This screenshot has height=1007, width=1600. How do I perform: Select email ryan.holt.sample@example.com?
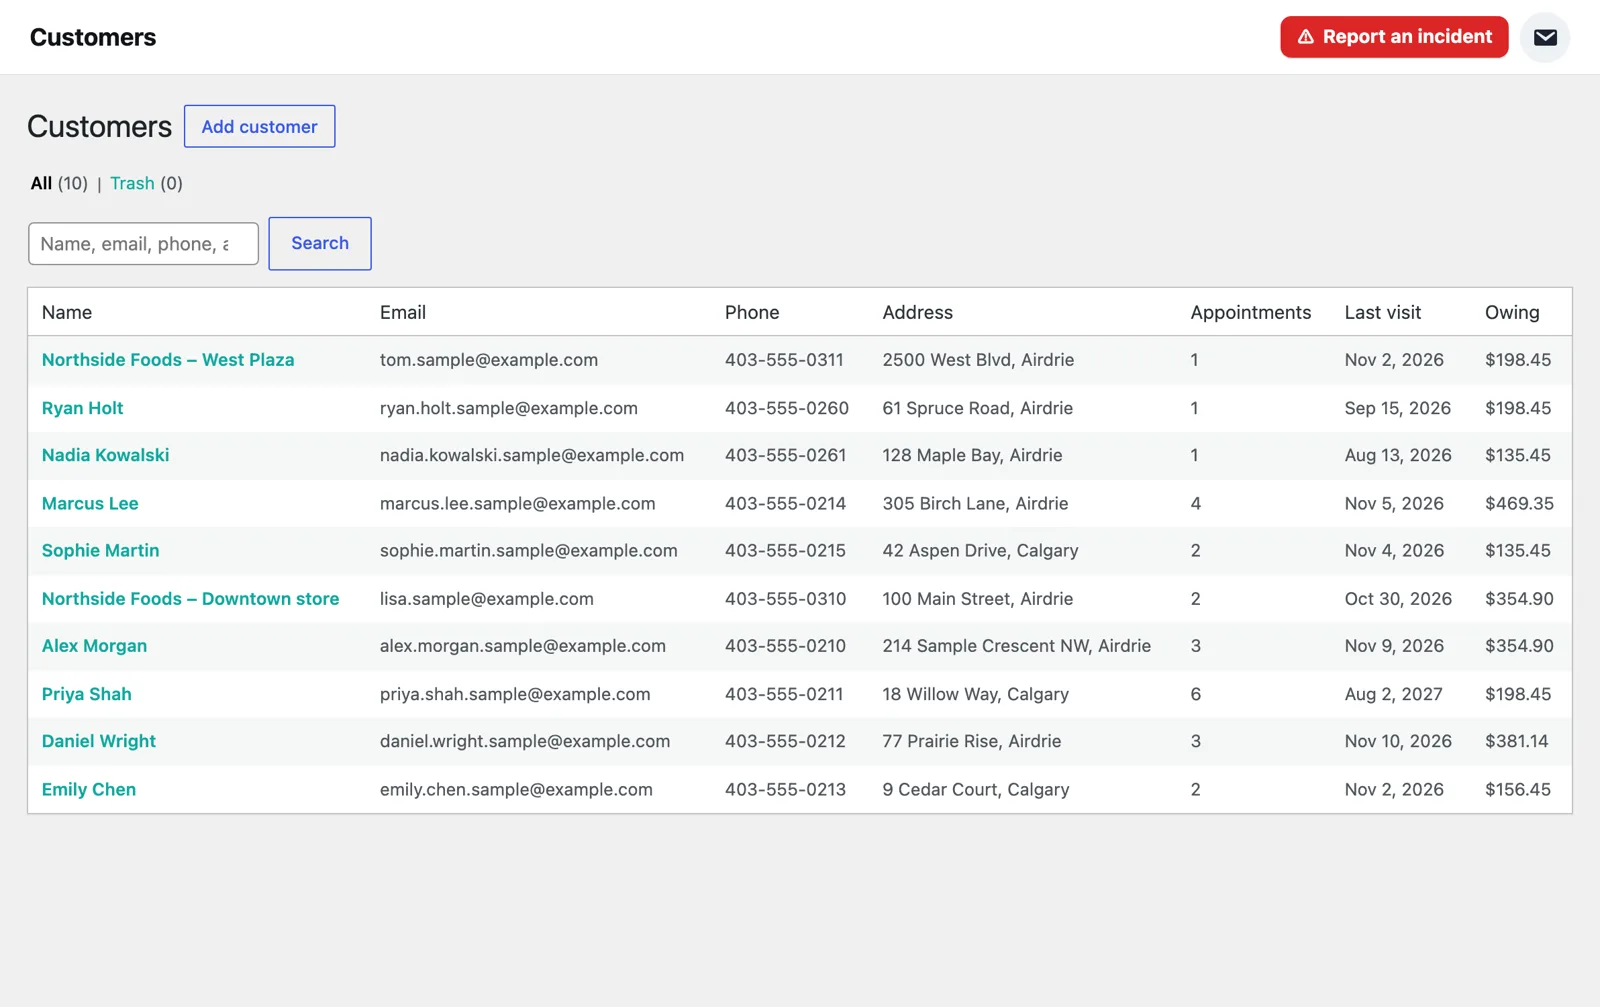coord(509,408)
